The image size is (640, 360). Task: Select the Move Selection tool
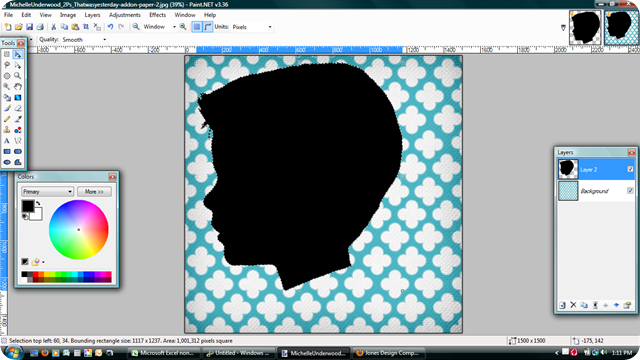tap(18, 65)
